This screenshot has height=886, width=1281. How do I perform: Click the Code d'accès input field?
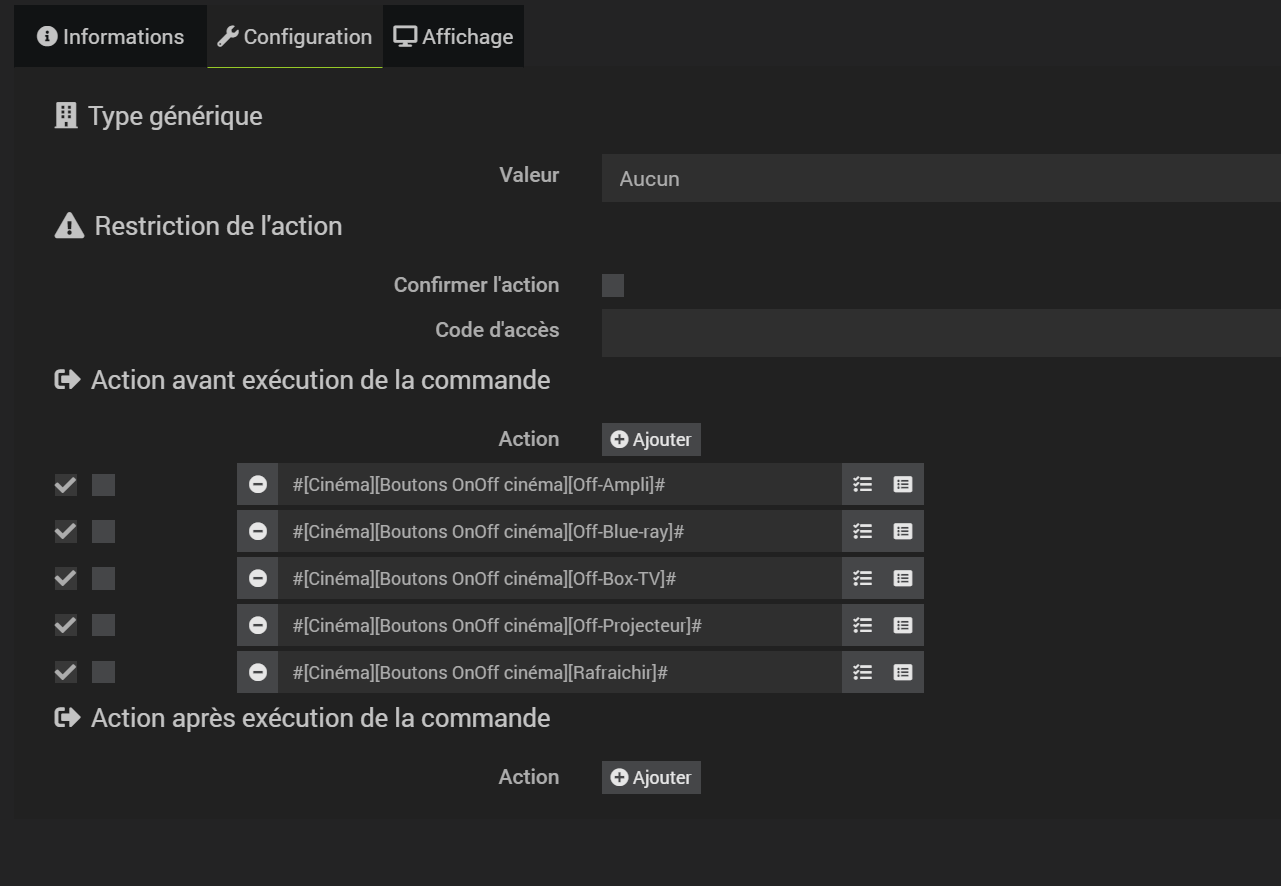800,331
